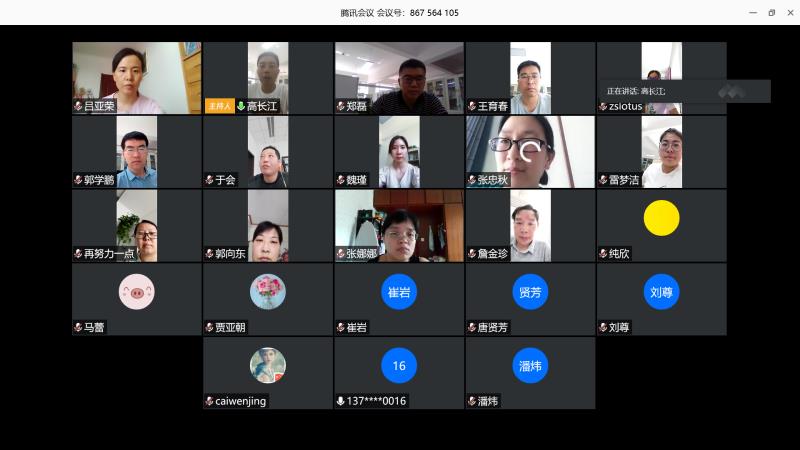Image resolution: width=800 pixels, height=450 pixels.
Task: Click the pig avatar of 马蕾
Action: click(x=136, y=292)
